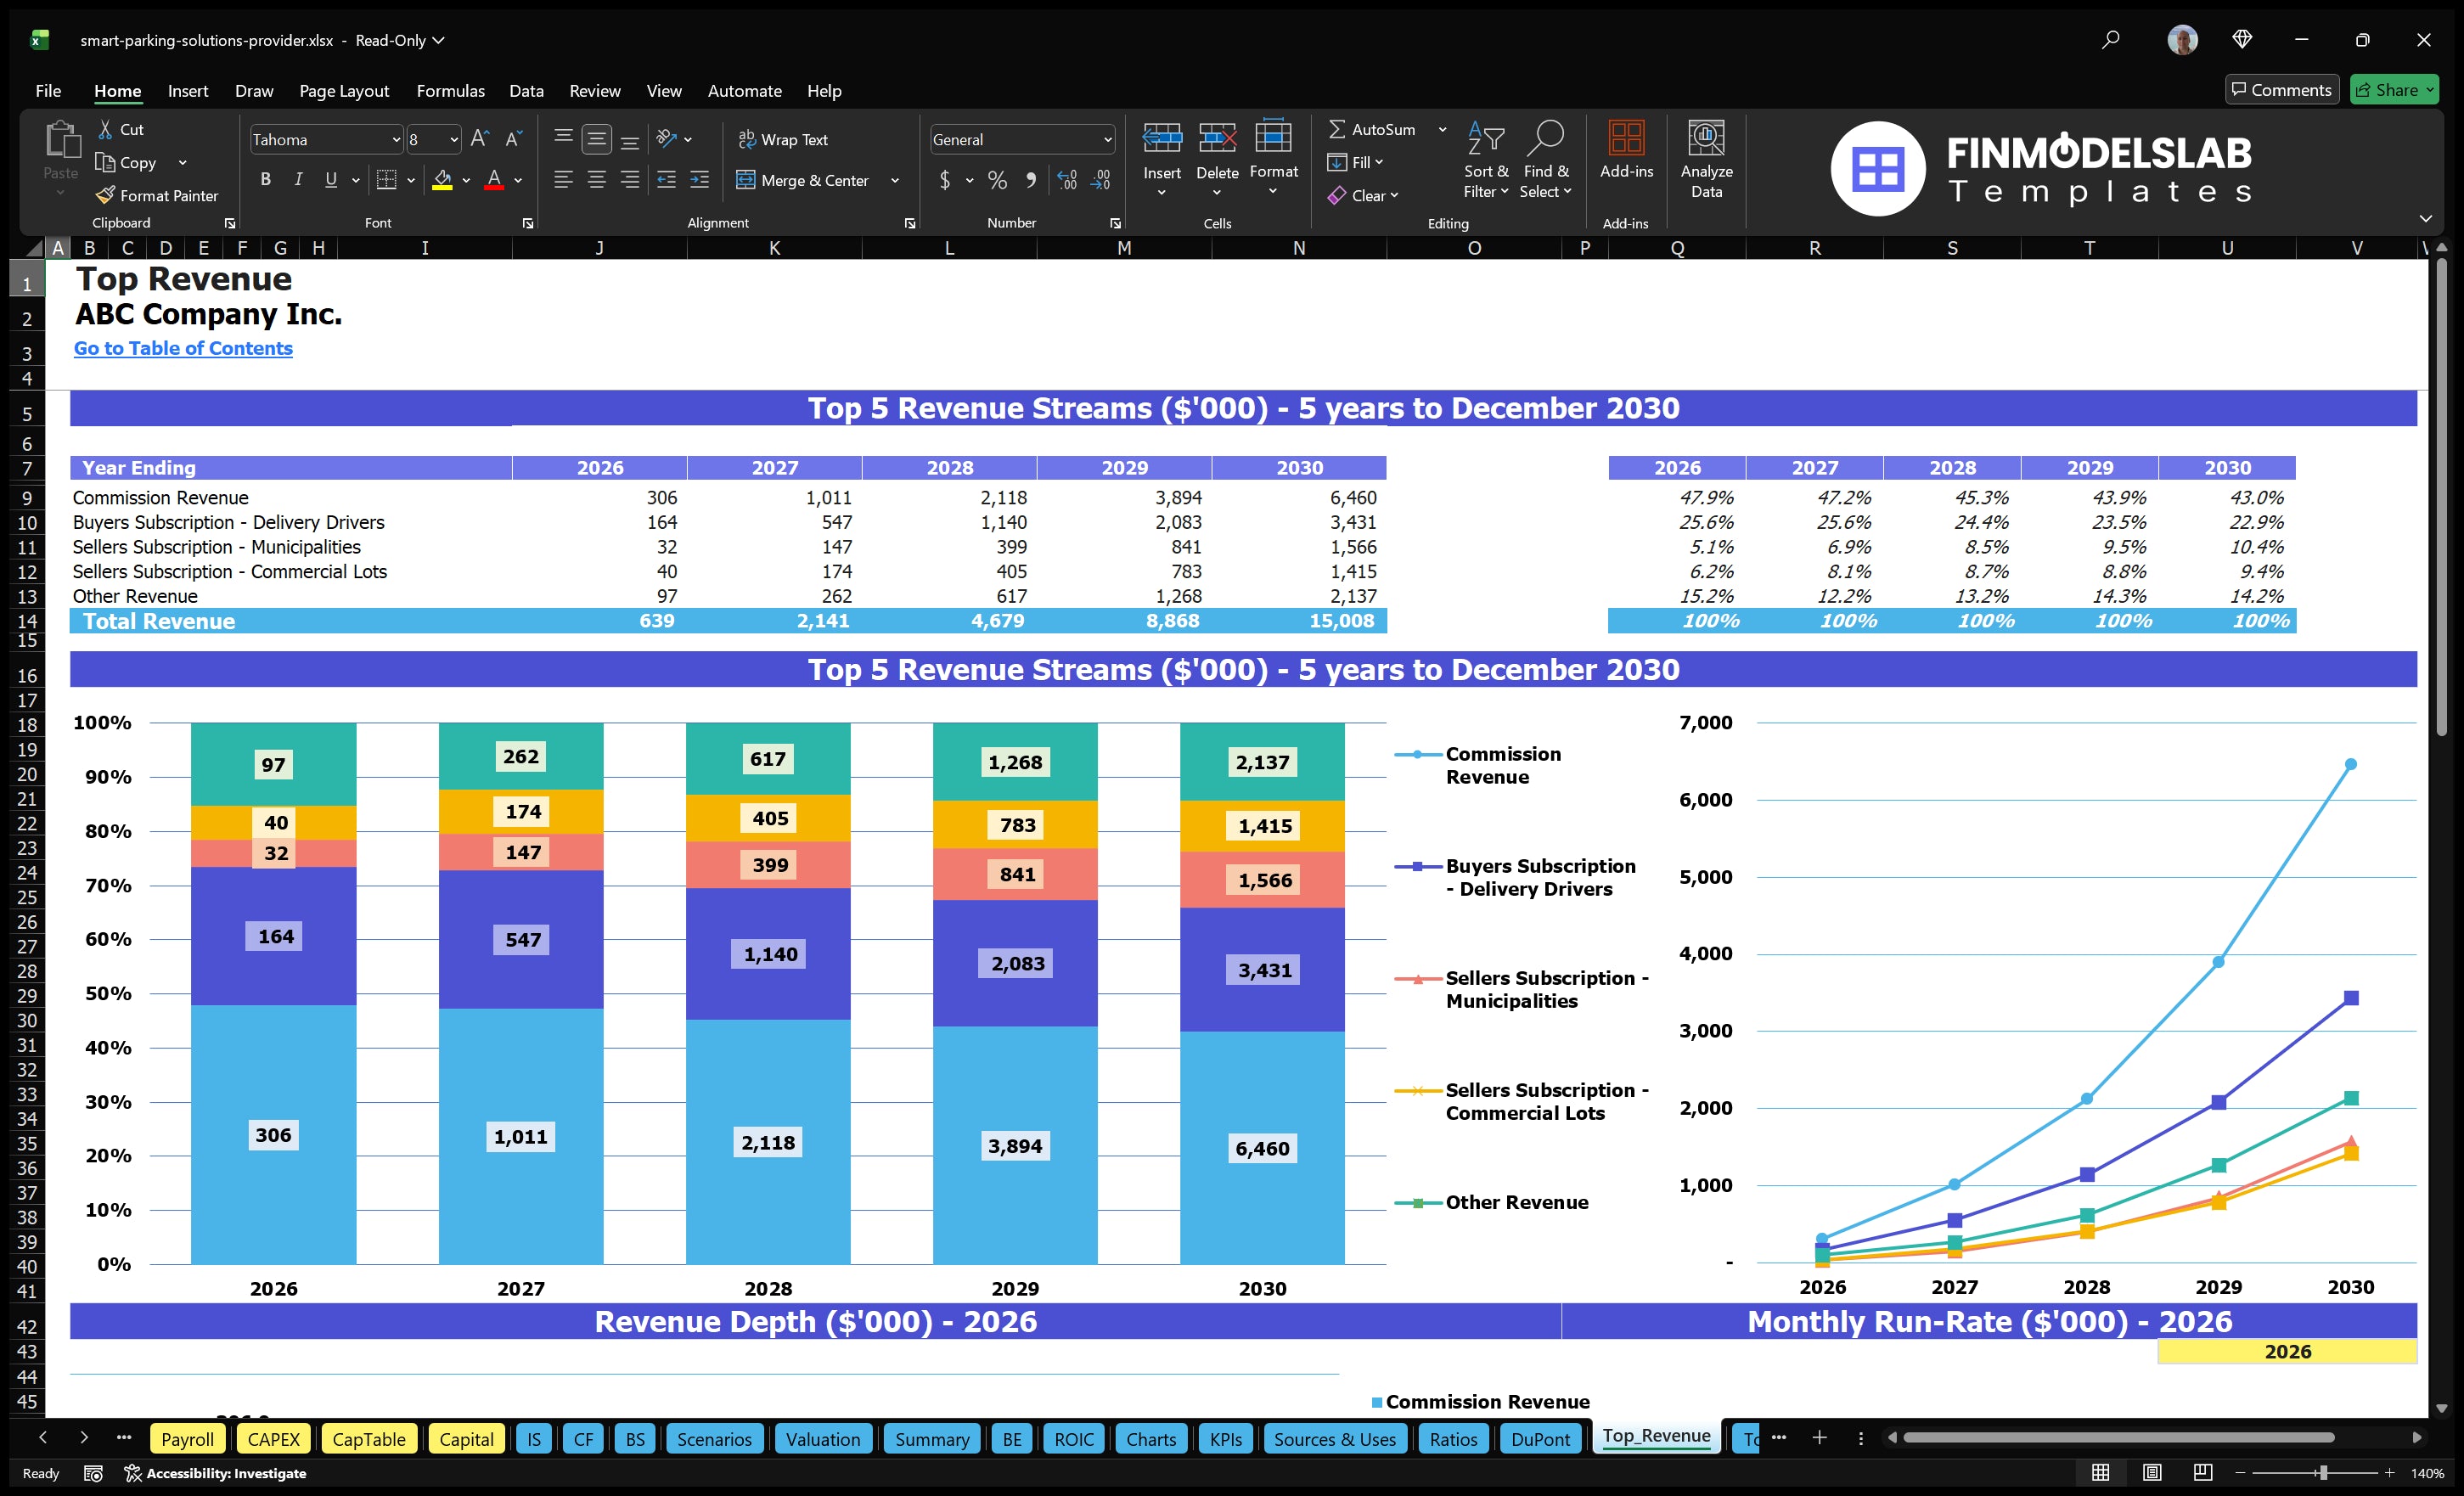Enable underline formatting
This screenshot has width=2464, height=1496.
[x=330, y=180]
